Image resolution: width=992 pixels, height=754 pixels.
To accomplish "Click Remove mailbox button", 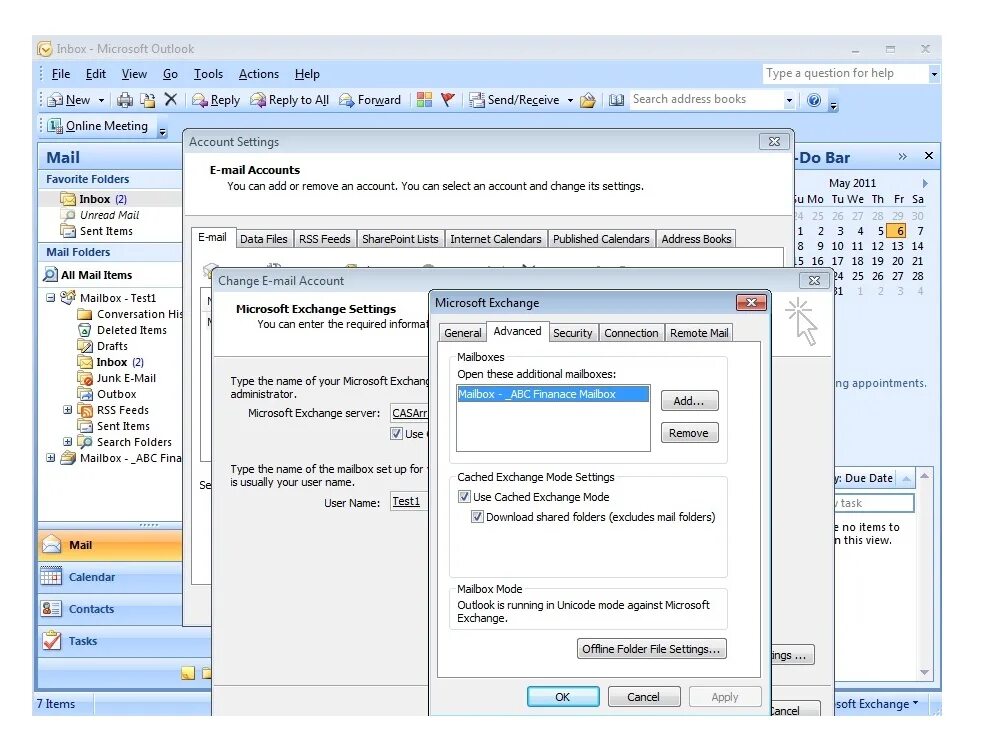I will click(689, 433).
